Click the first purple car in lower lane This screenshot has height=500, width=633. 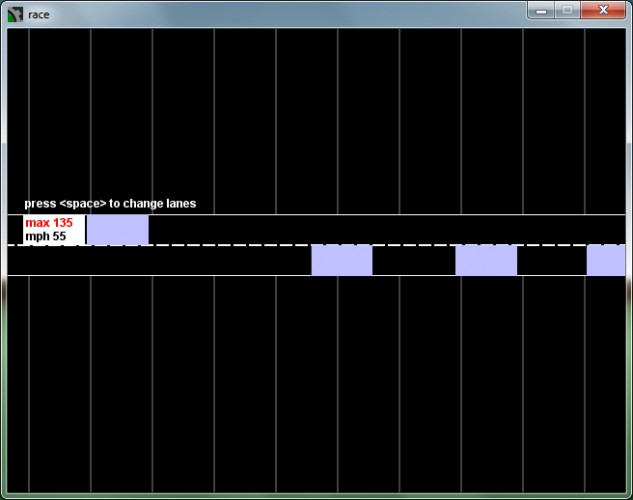pos(342,260)
